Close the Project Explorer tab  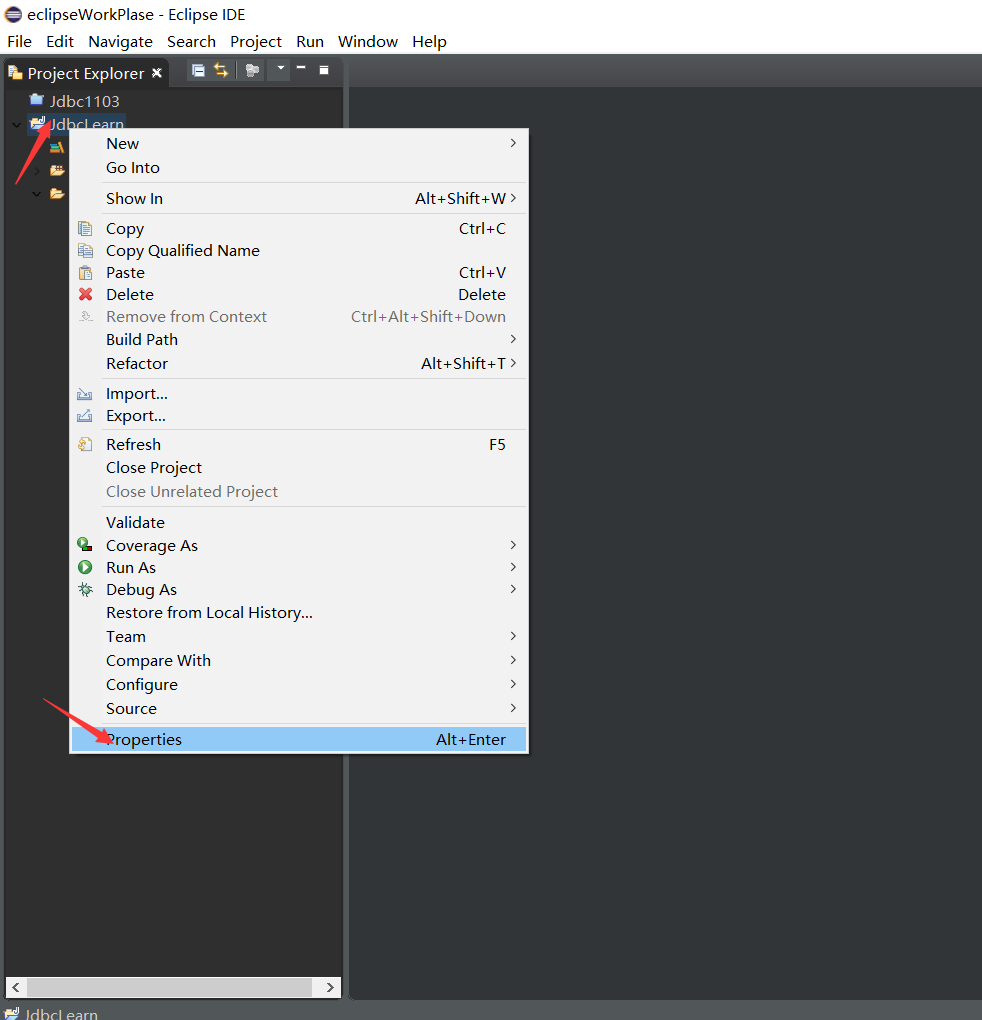point(157,73)
